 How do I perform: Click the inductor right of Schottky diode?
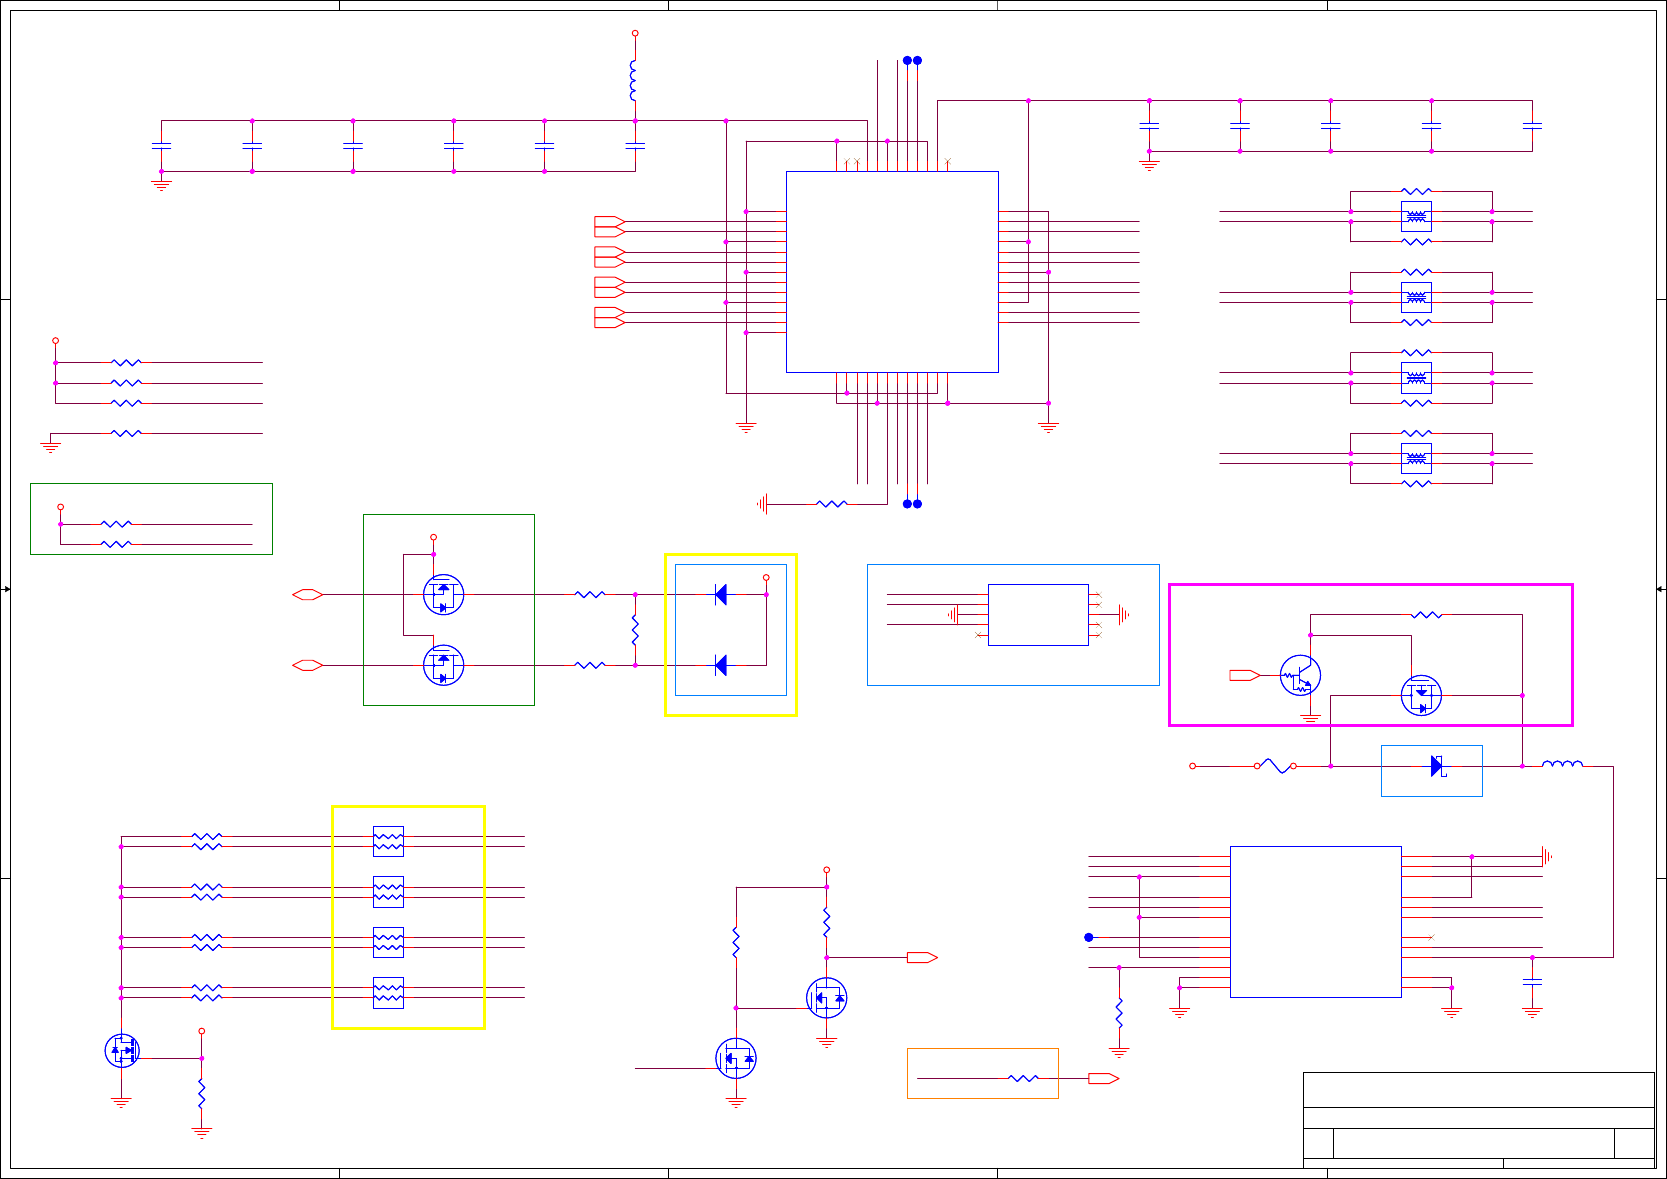coord(1562,765)
